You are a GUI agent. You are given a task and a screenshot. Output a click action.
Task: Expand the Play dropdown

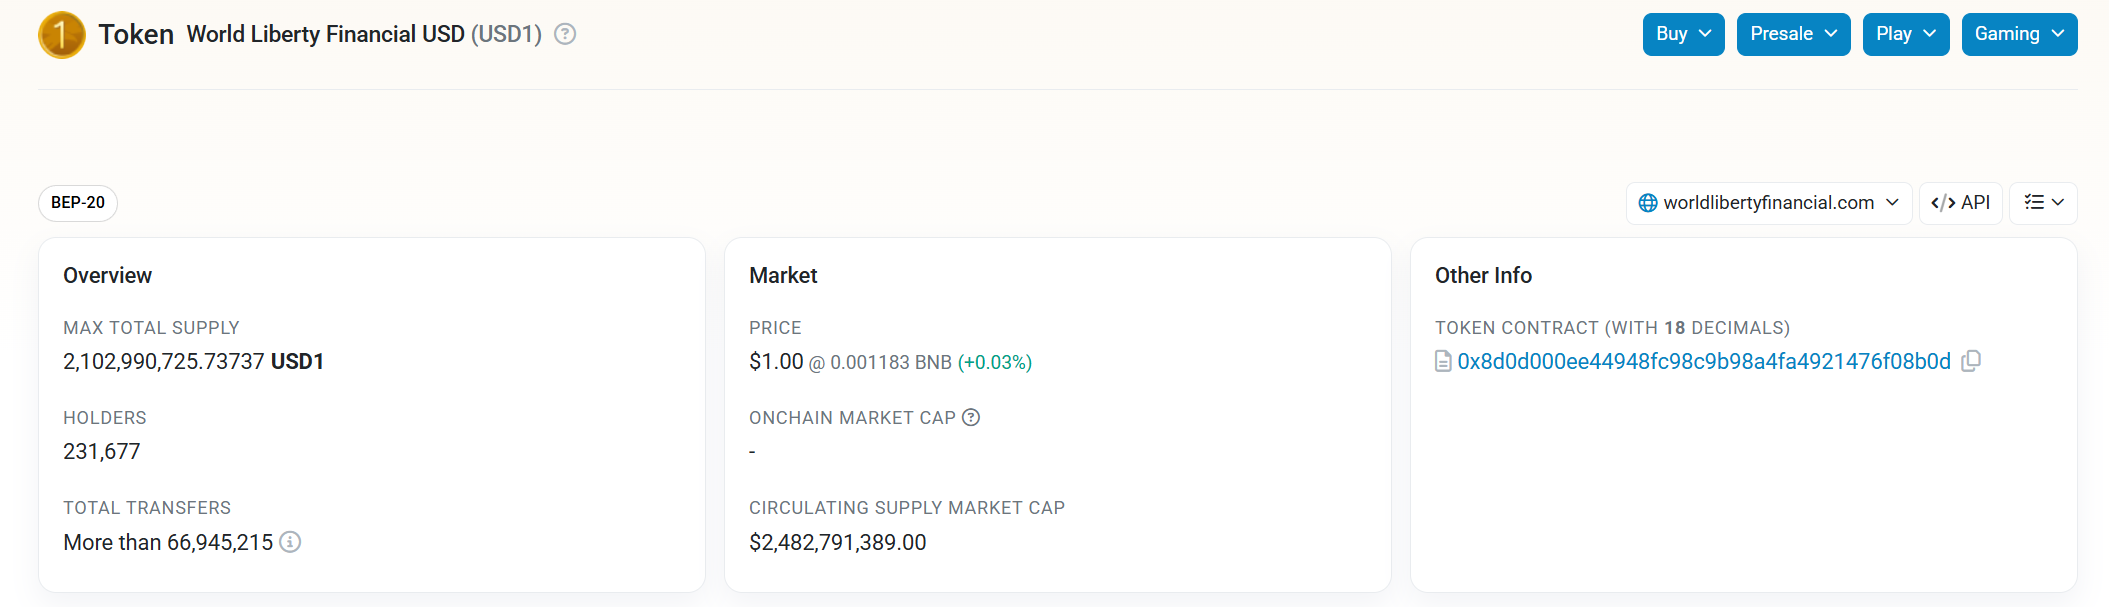tap(1905, 34)
